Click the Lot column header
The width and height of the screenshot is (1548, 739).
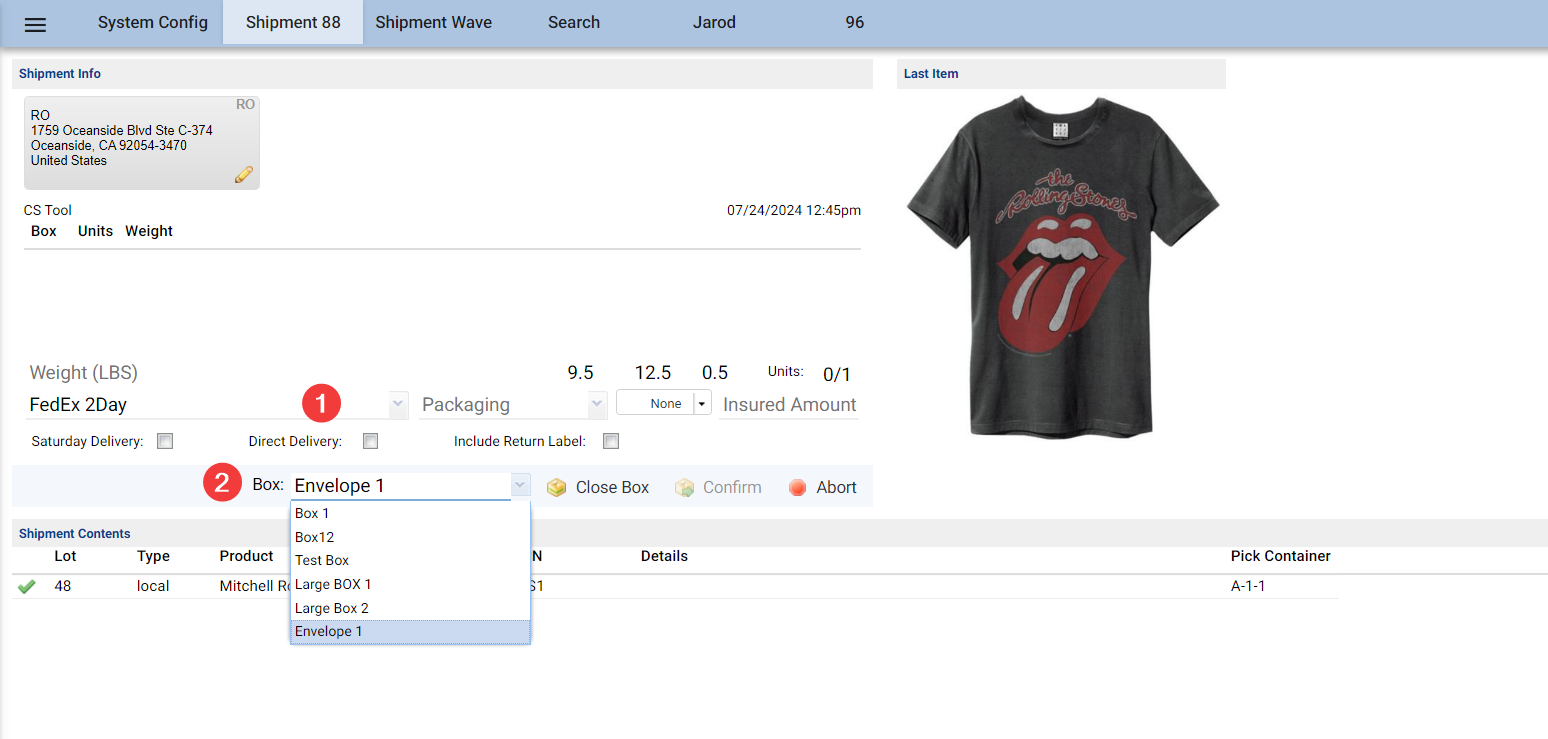click(x=65, y=556)
